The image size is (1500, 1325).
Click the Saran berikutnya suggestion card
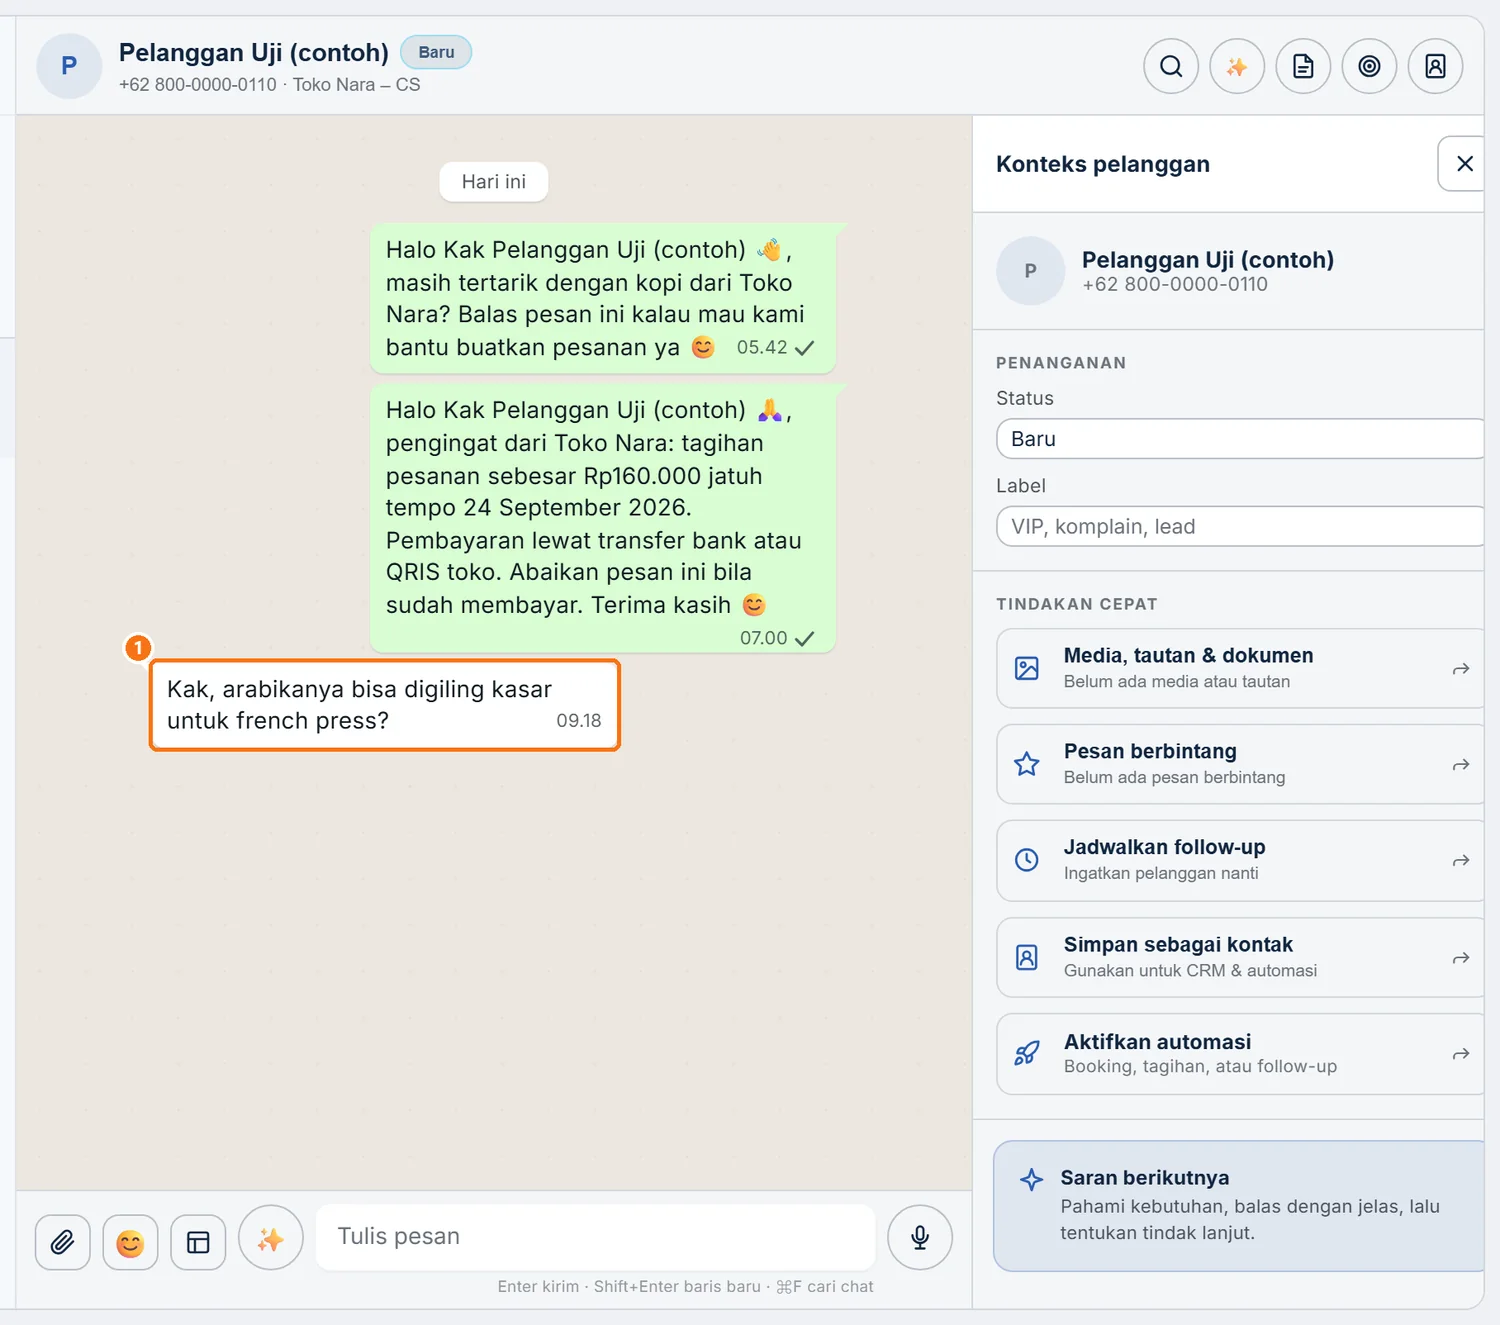1239,1206
